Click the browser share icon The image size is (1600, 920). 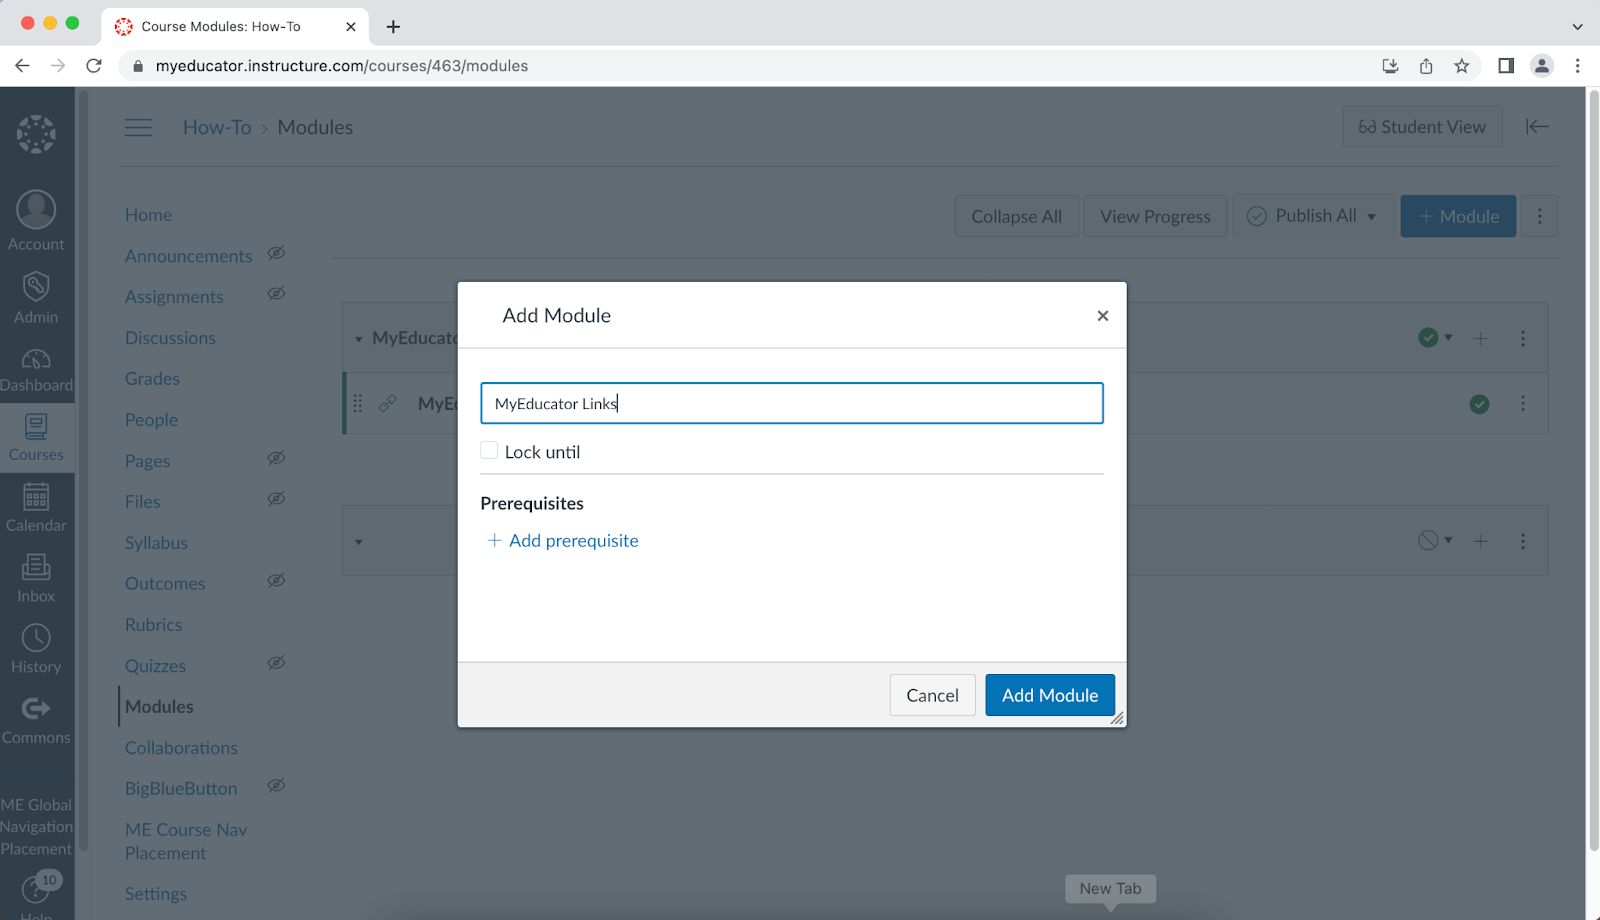(1426, 66)
